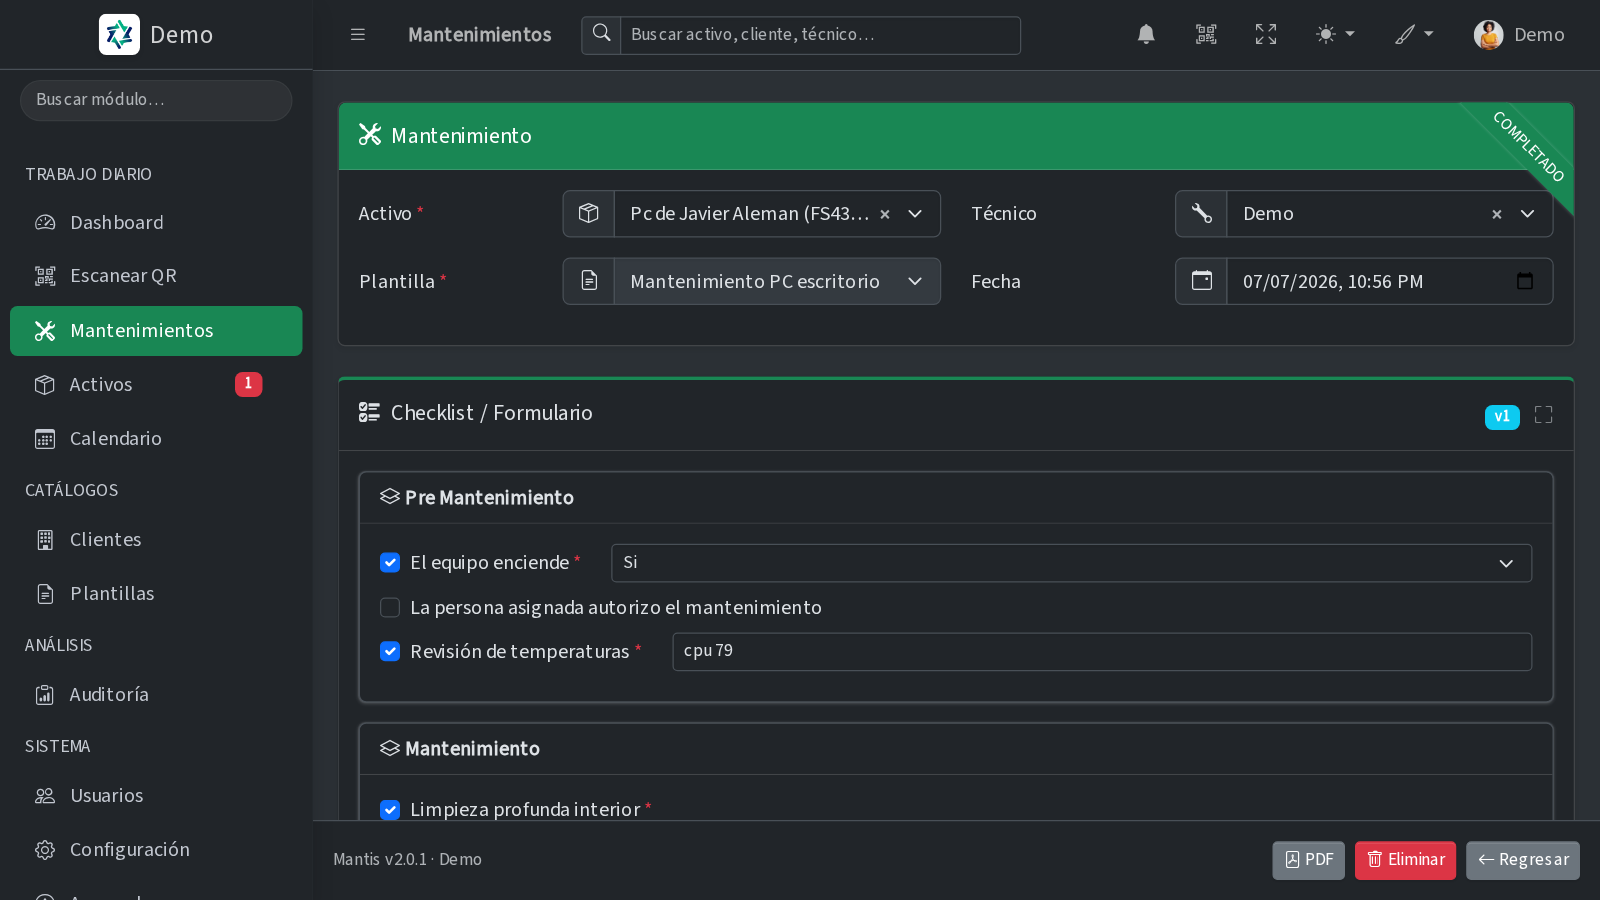Export maintenance with PDF button
1600x900 pixels.
(1308, 860)
